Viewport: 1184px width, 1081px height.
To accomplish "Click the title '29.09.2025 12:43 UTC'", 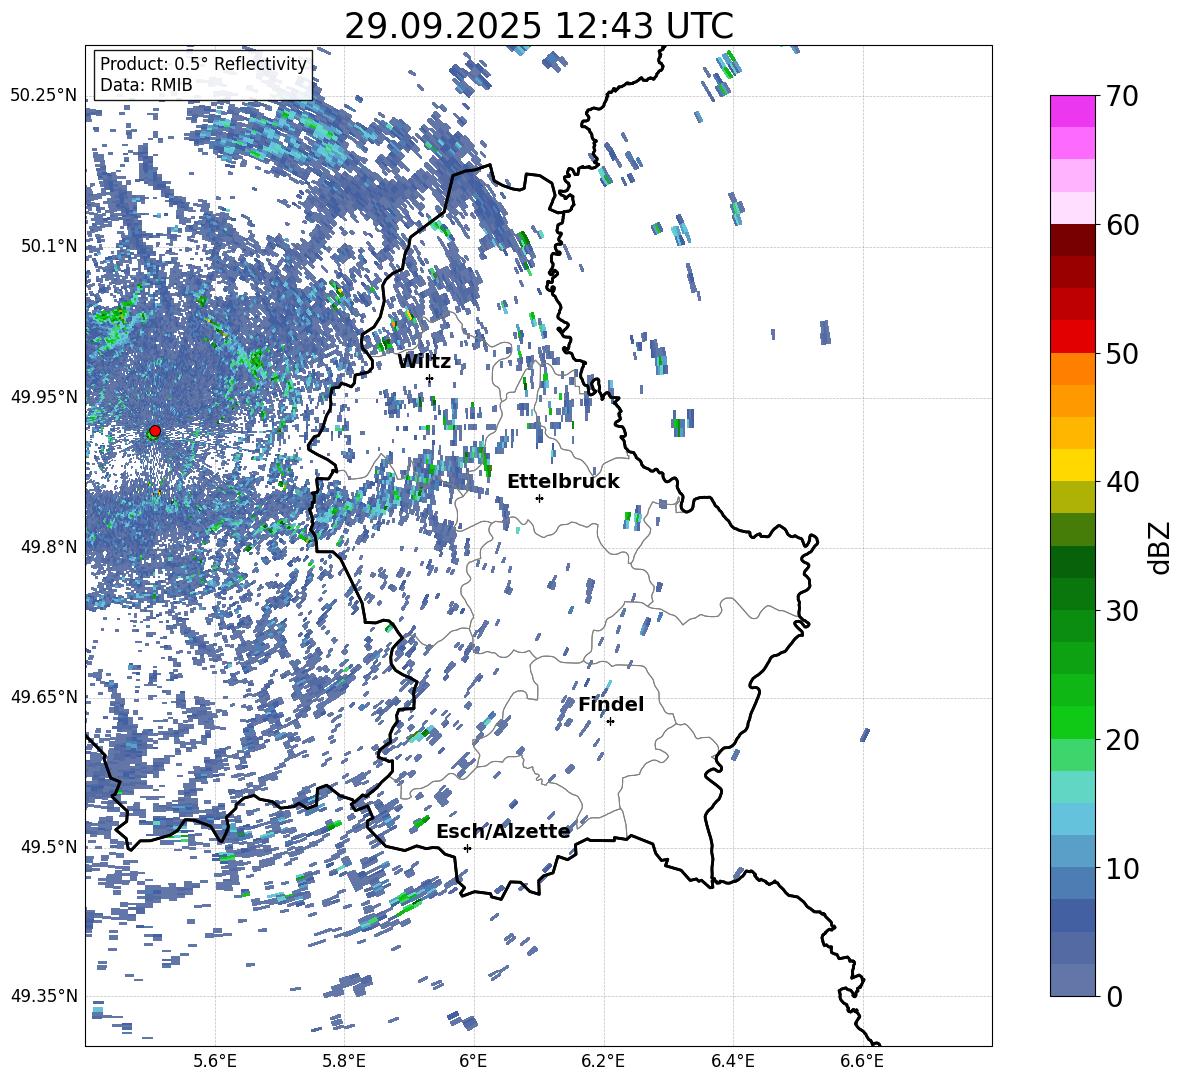I will pyautogui.click(x=539, y=27).
